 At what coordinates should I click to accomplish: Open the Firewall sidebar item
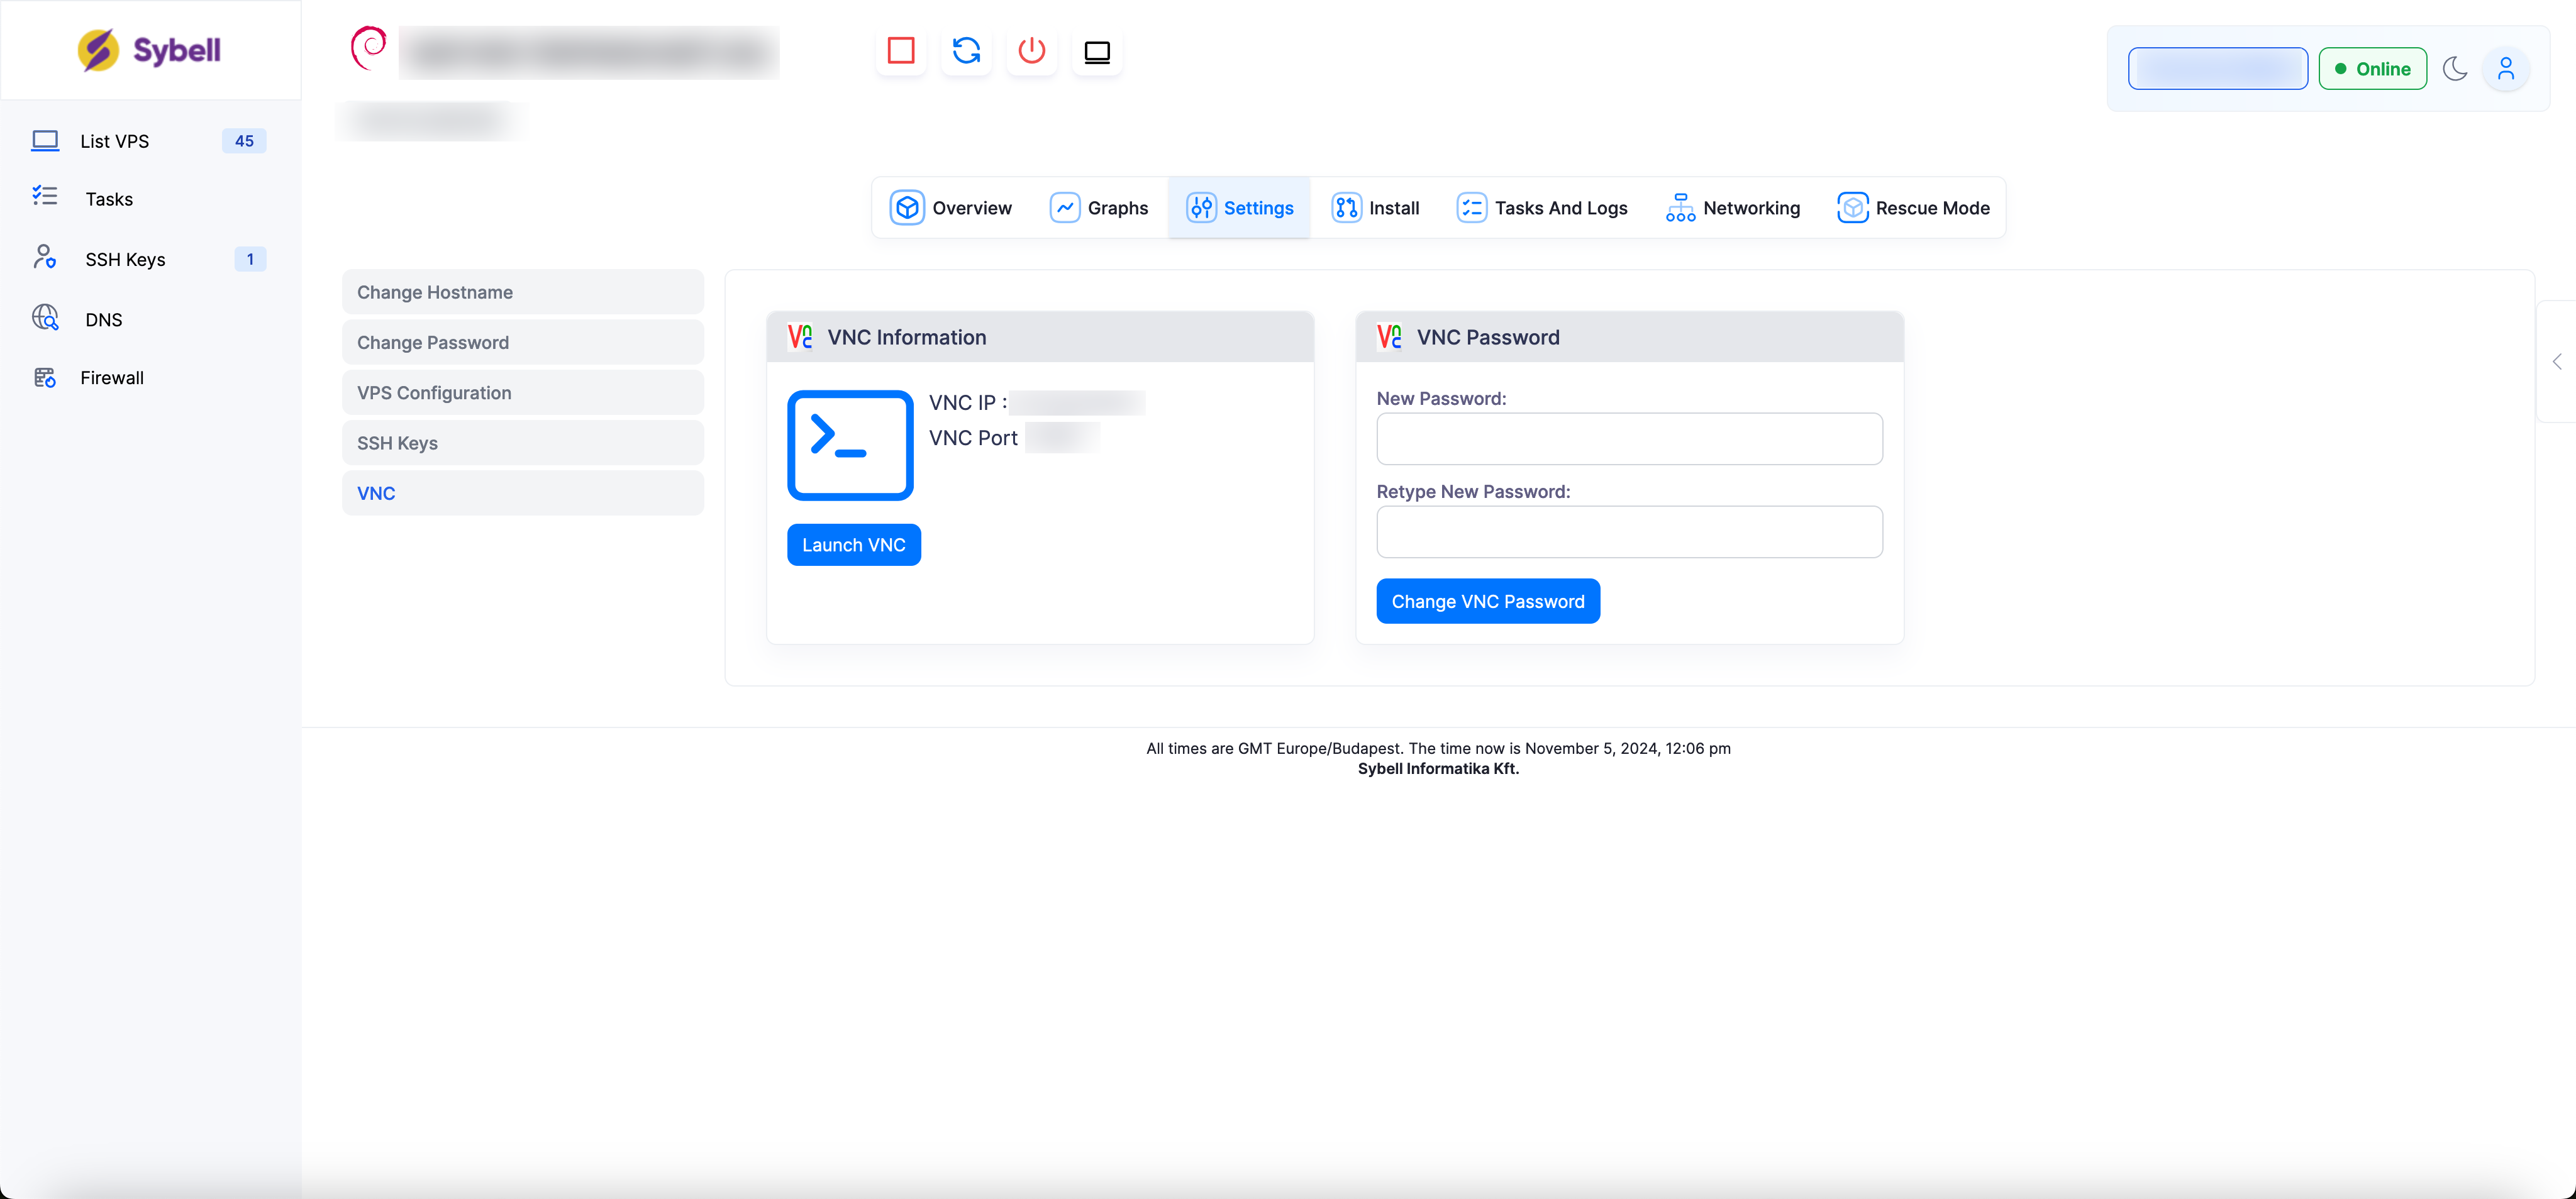[112, 378]
